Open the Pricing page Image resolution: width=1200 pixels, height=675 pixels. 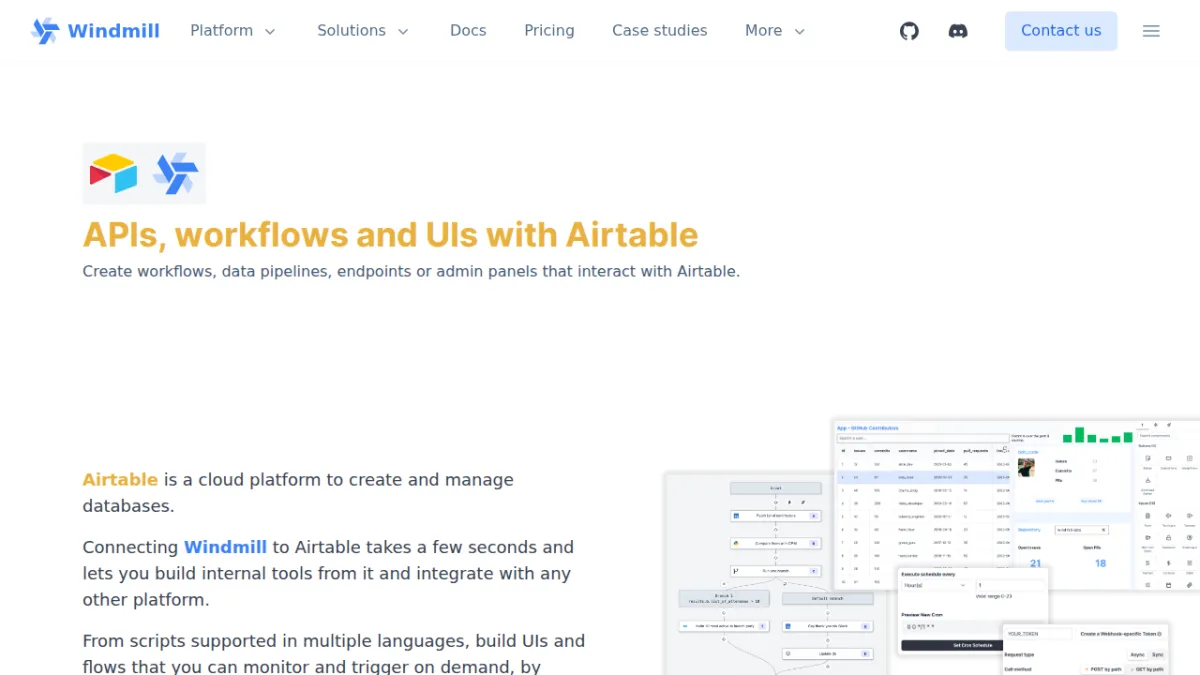(x=549, y=31)
